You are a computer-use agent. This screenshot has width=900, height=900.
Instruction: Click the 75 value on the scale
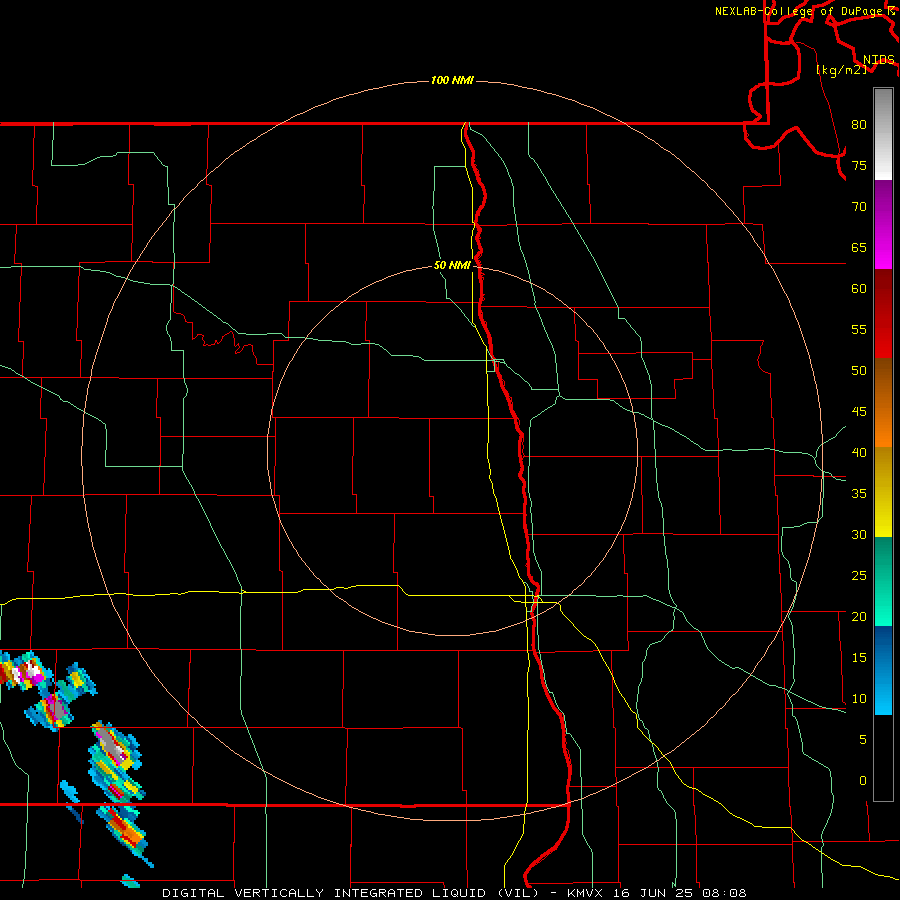(x=859, y=165)
